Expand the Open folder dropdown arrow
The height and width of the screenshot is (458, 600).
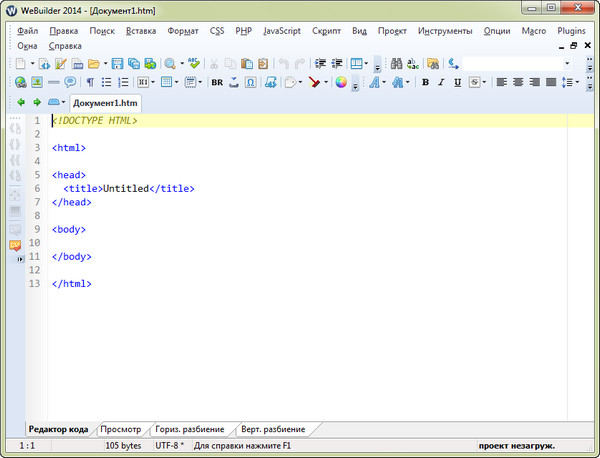point(105,63)
